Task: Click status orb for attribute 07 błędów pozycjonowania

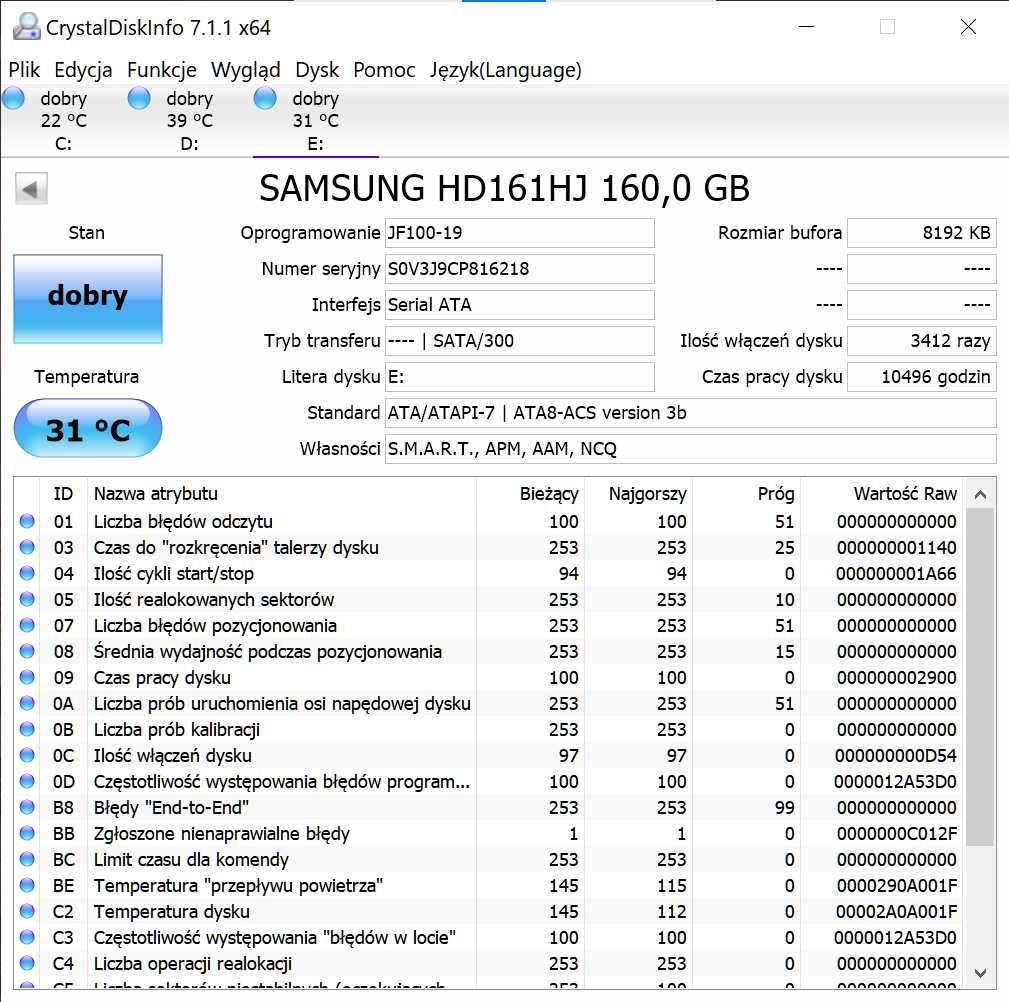Action: pyautogui.click(x=27, y=626)
